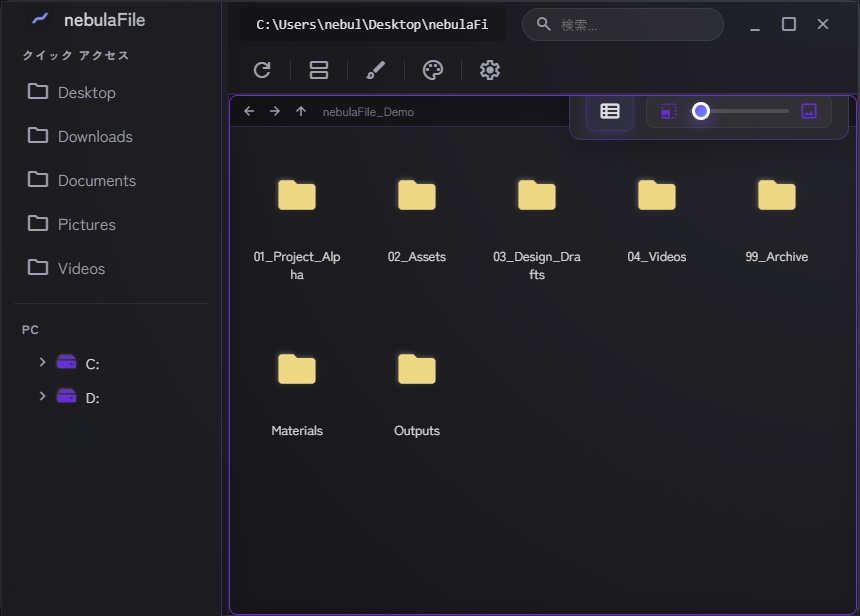Go back with the left arrow
Viewport: 860px width, 616px height.
249,111
